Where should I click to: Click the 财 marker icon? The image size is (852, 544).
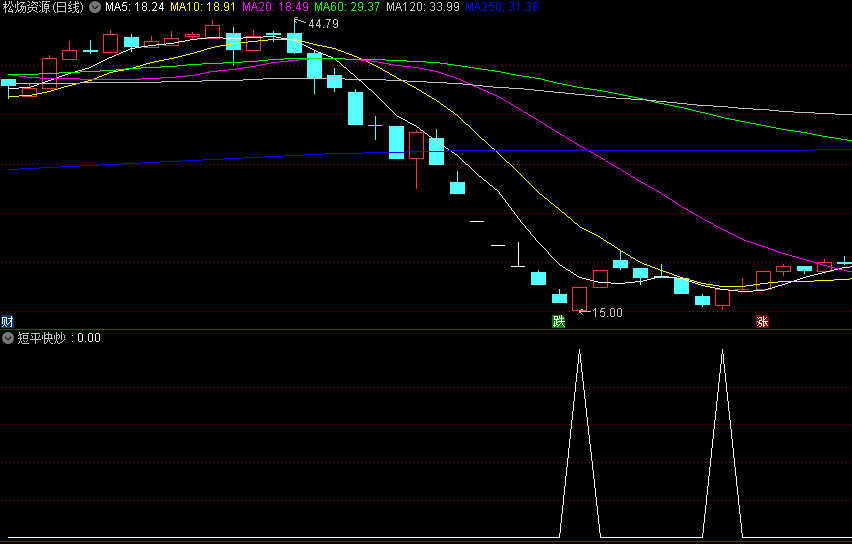(x=7, y=321)
